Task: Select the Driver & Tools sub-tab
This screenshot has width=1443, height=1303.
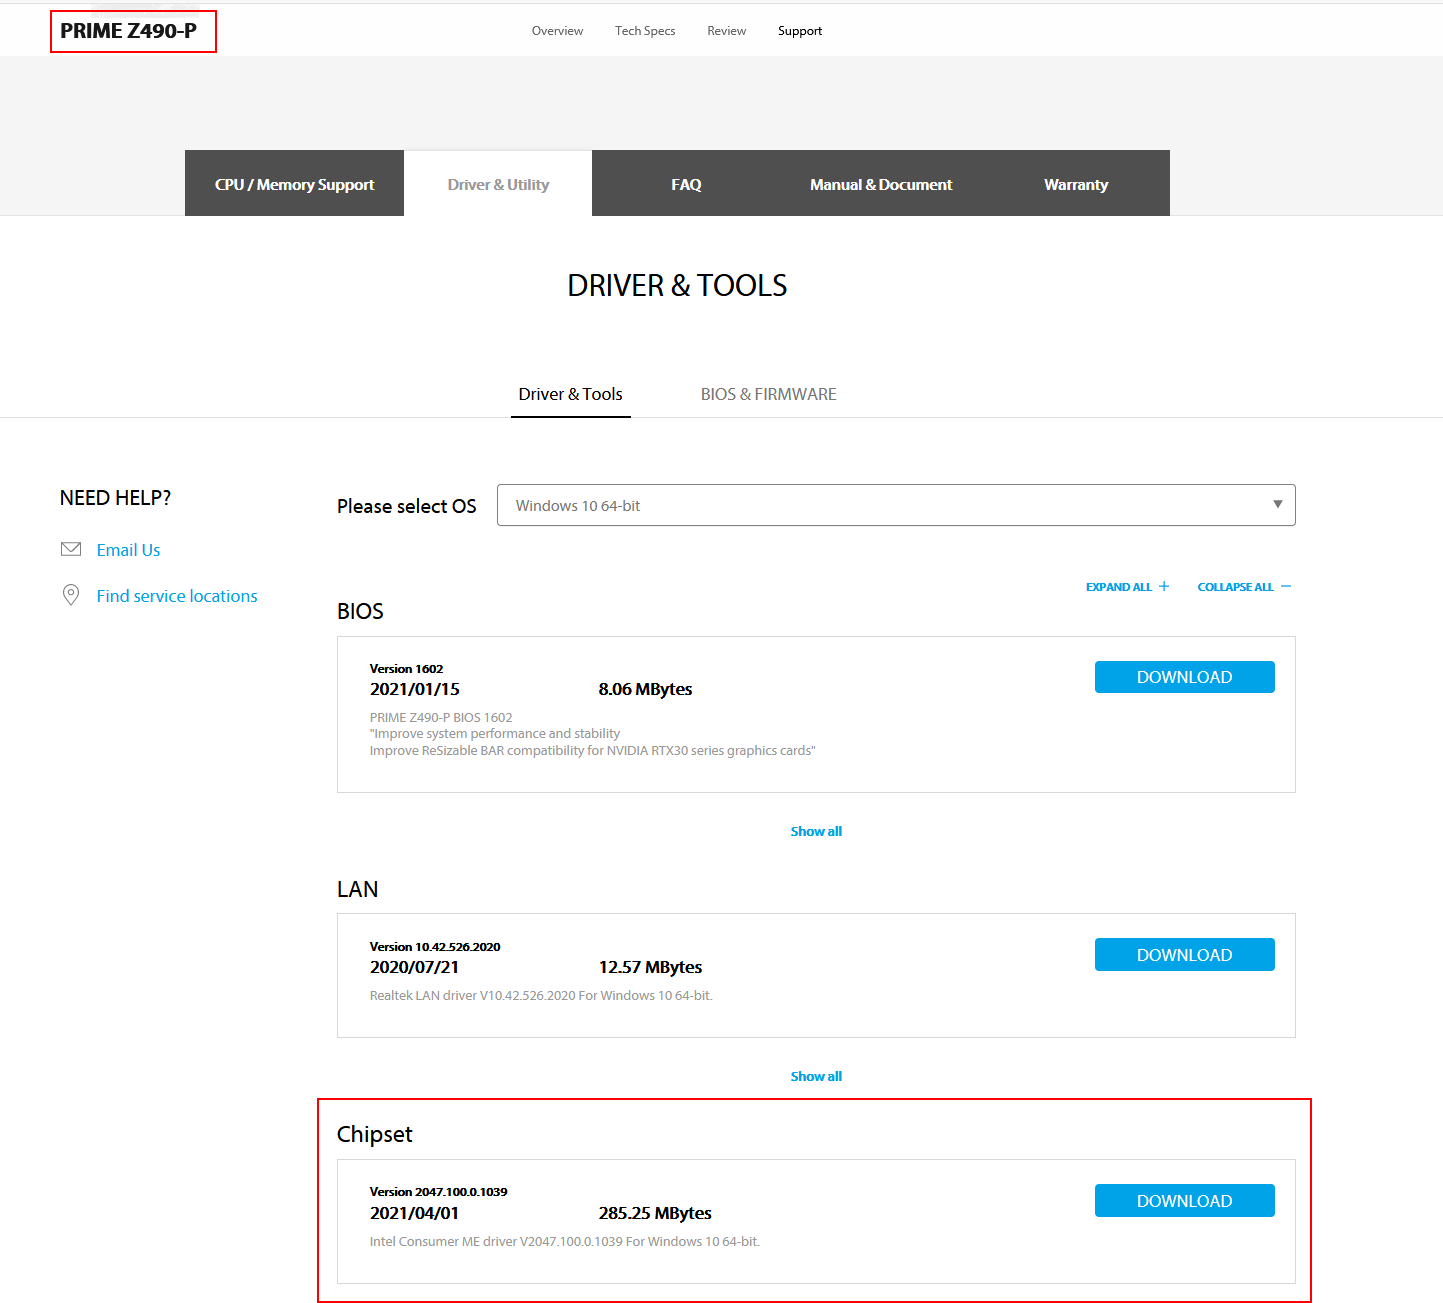Action: 570,394
